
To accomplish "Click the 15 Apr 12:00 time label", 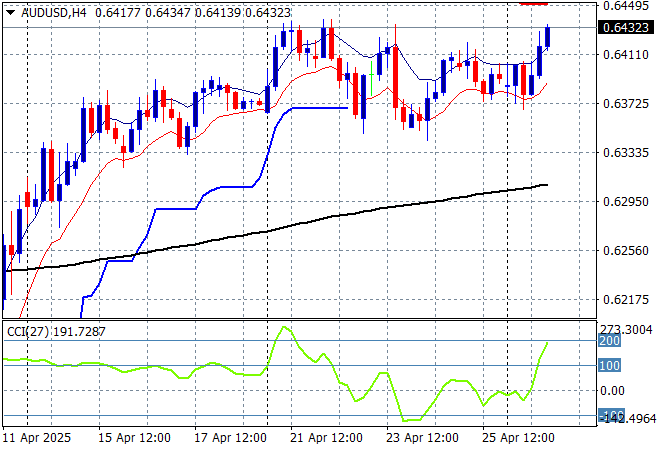I will pos(134,438).
